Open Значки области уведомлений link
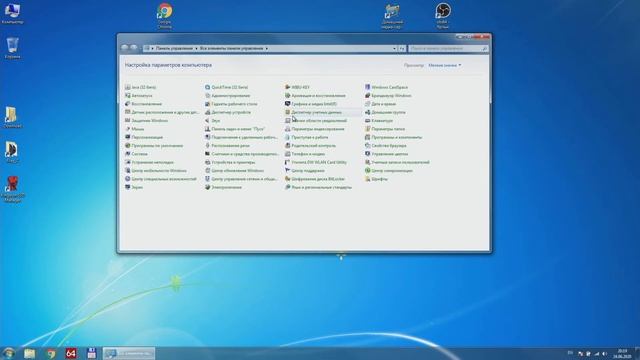The image size is (640, 360). pyautogui.click(x=319, y=121)
